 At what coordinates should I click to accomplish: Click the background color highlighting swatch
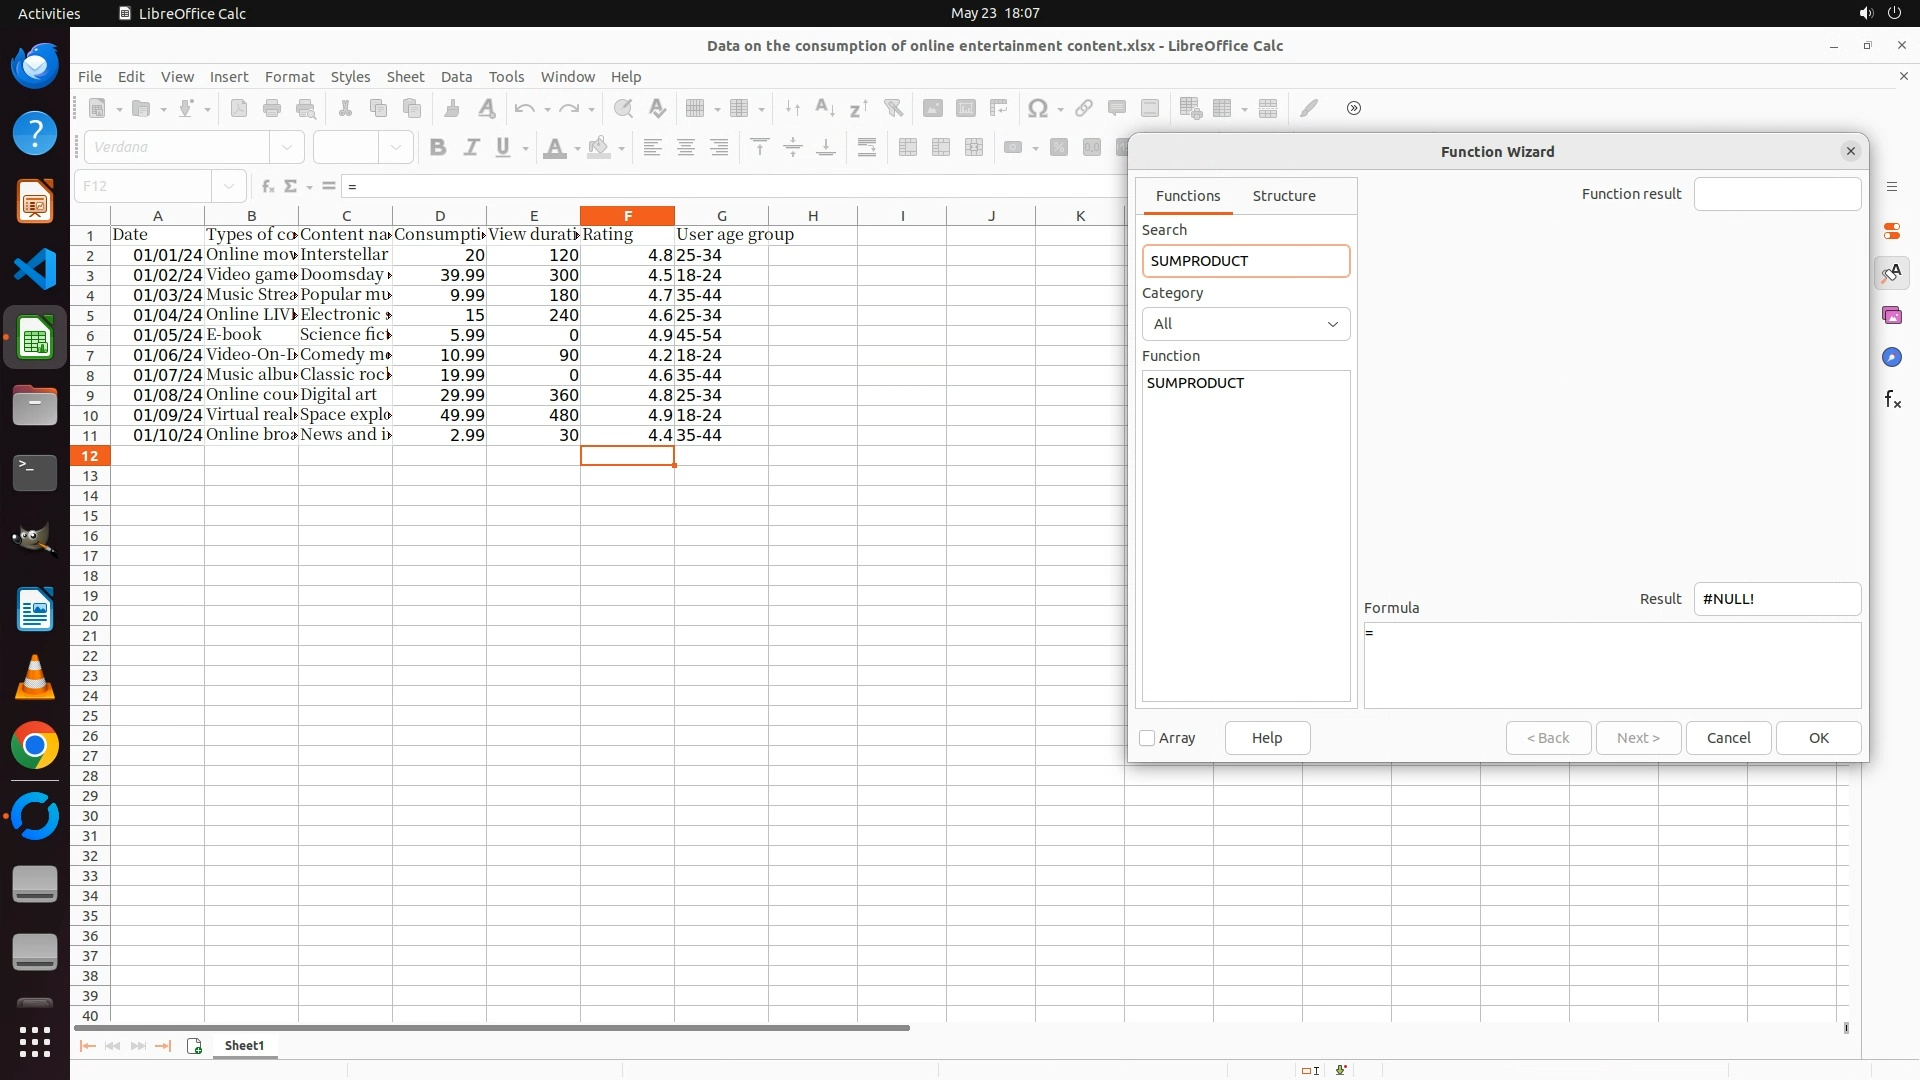[598, 148]
